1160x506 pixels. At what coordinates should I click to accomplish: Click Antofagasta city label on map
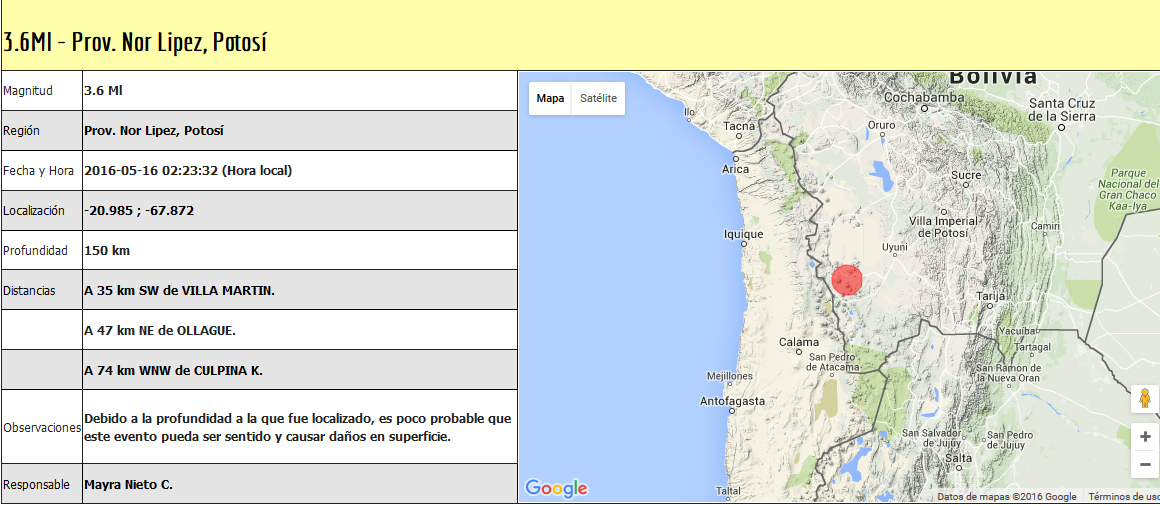point(732,401)
